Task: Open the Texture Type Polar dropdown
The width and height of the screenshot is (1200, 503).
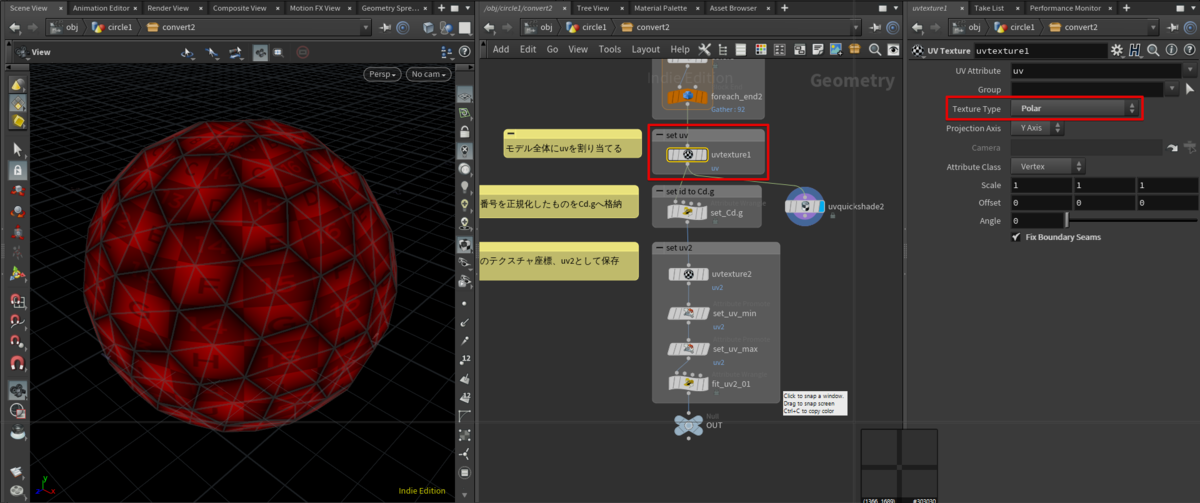Action: (1074, 108)
